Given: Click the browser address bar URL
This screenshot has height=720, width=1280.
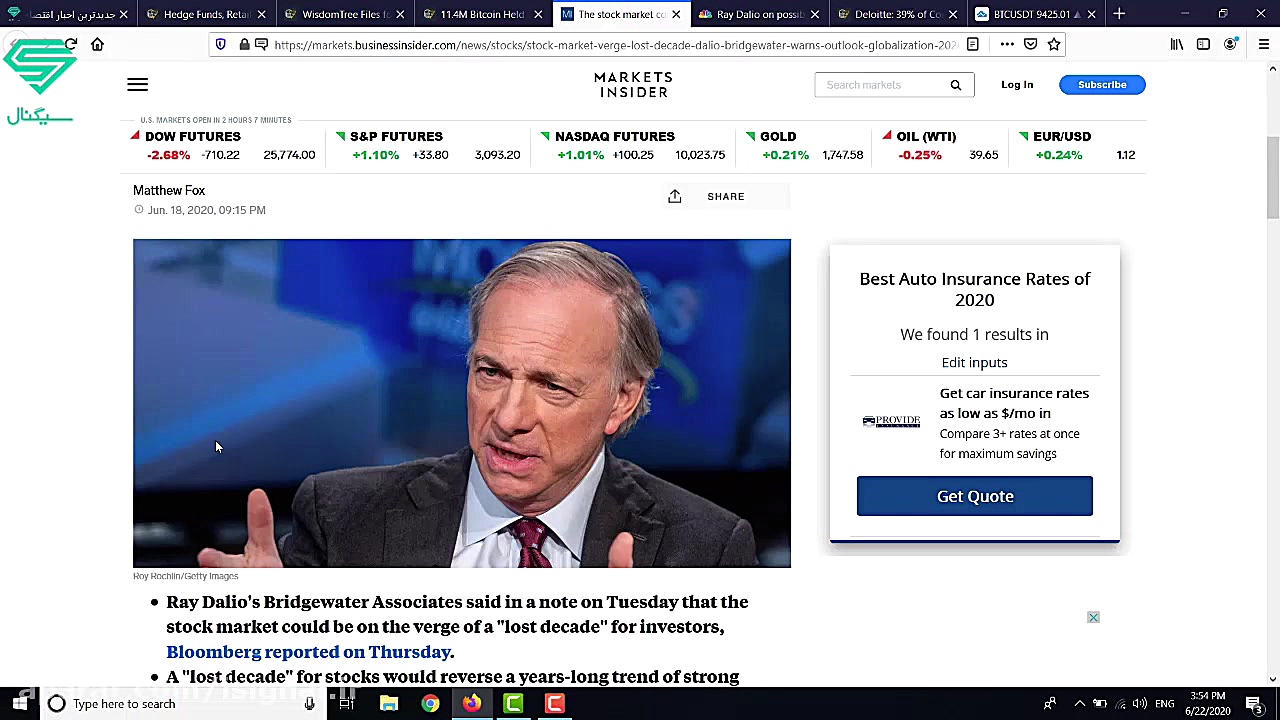Looking at the screenshot, I should [x=615, y=44].
